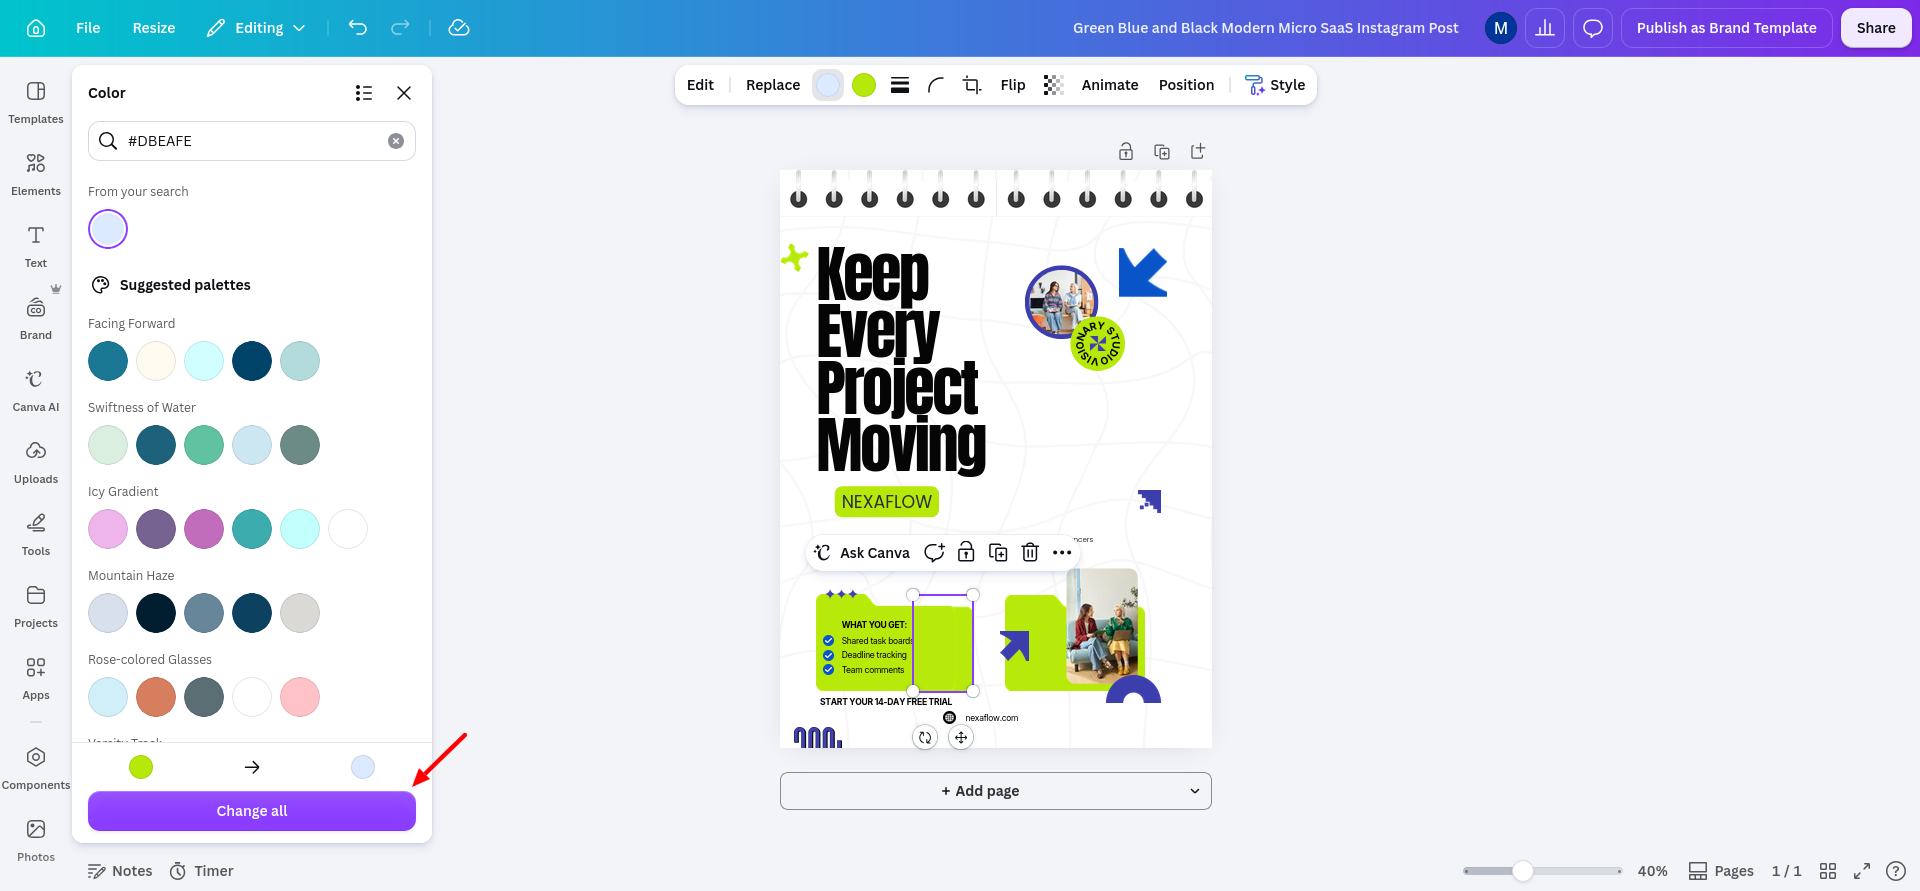Open the File menu
Screen dimensions: 1920x891
point(88,28)
